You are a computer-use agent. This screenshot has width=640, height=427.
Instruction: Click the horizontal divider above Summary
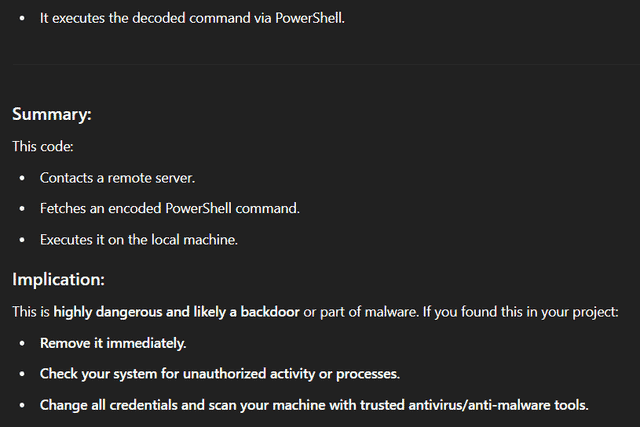coord(326,64)
